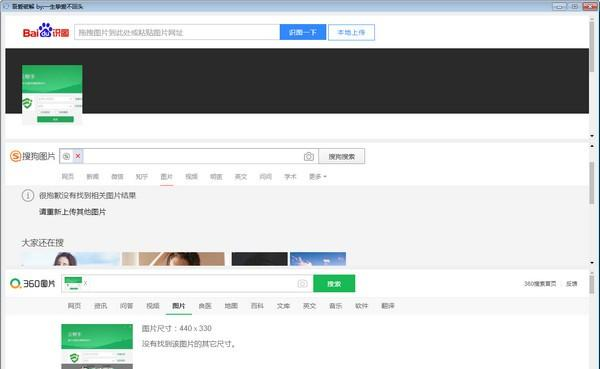The height and width of the screenshot is (369, 600).
Task: Click the info icon beside no-results message
Action: click(x=28, y=196)
